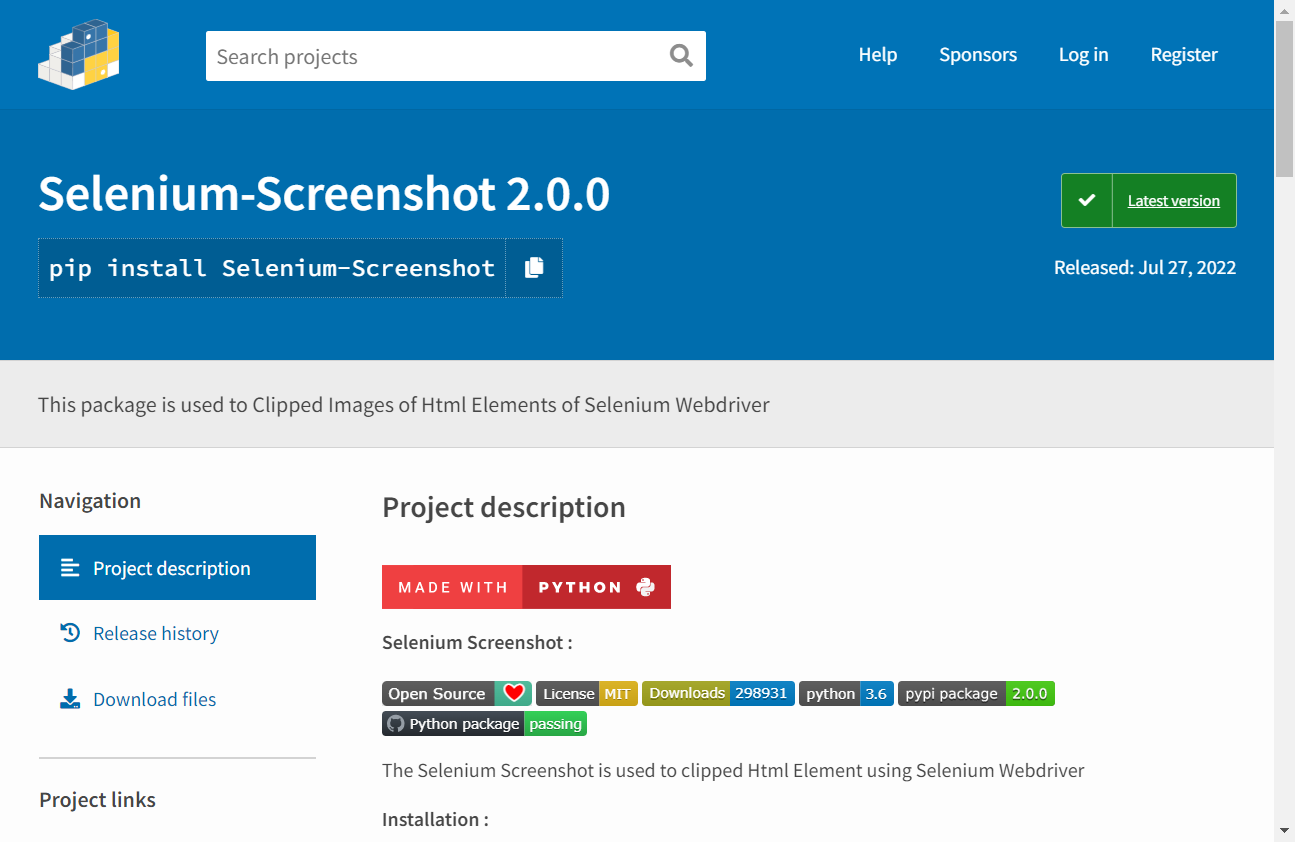1295x842 pixels.
Task: Click the Python package passing badge
Action: [484, 724]
